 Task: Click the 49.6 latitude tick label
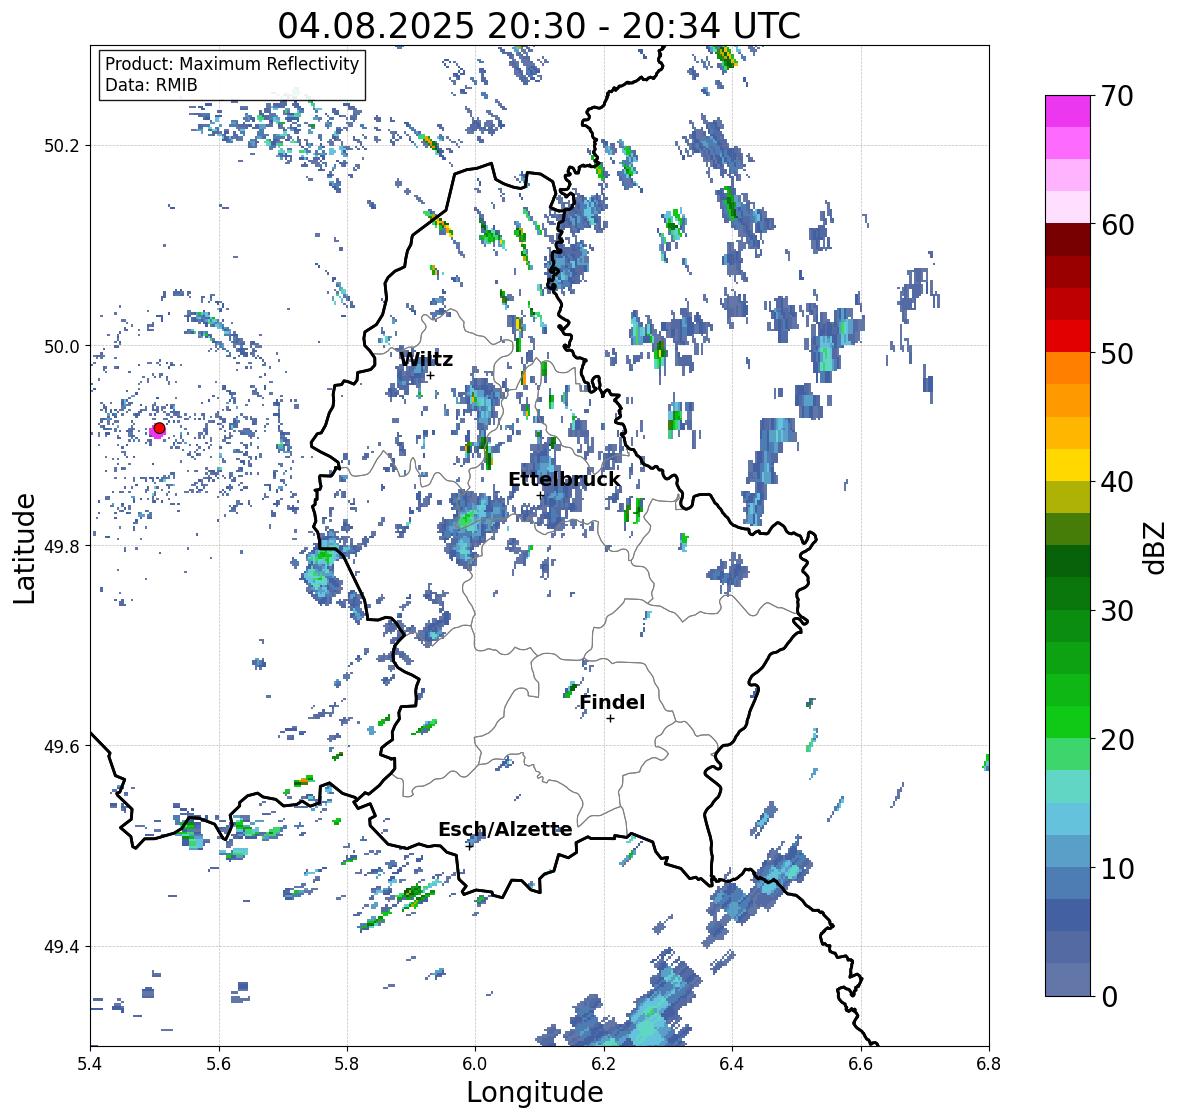click(62, 746)
